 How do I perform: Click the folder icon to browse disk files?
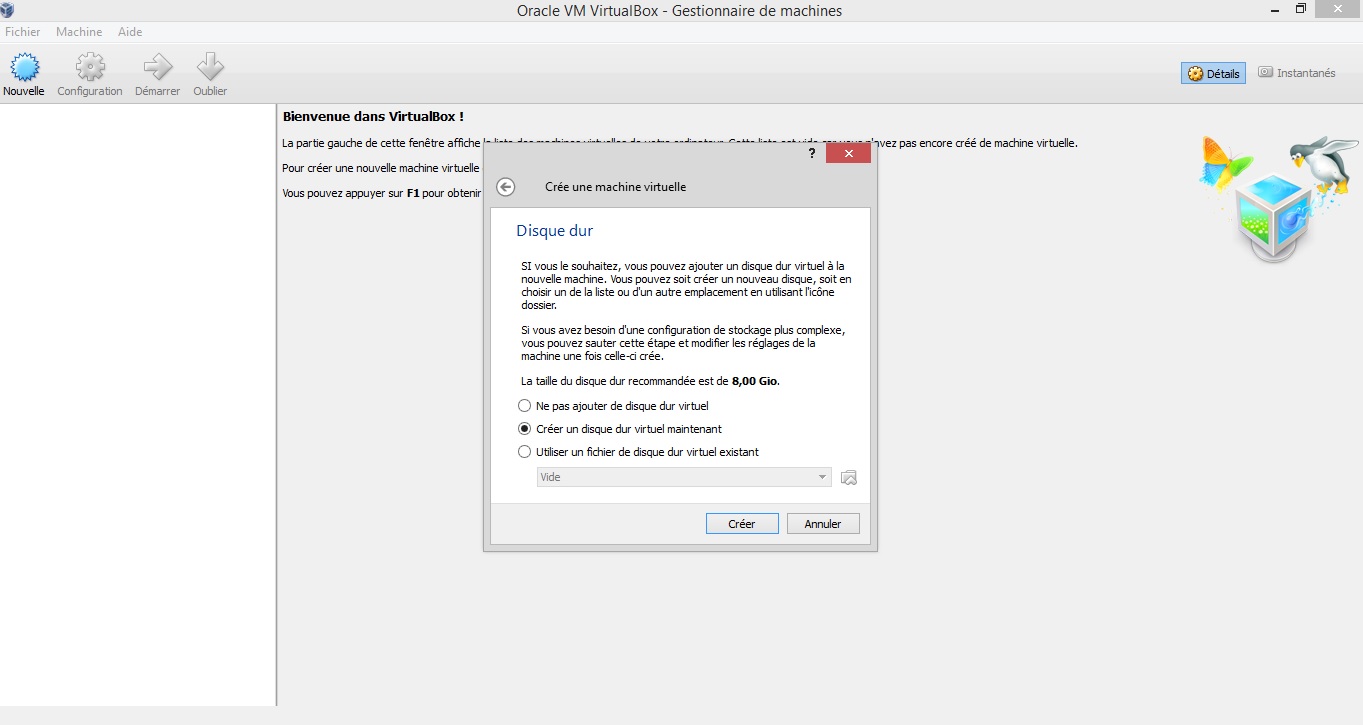coord(849,478)
